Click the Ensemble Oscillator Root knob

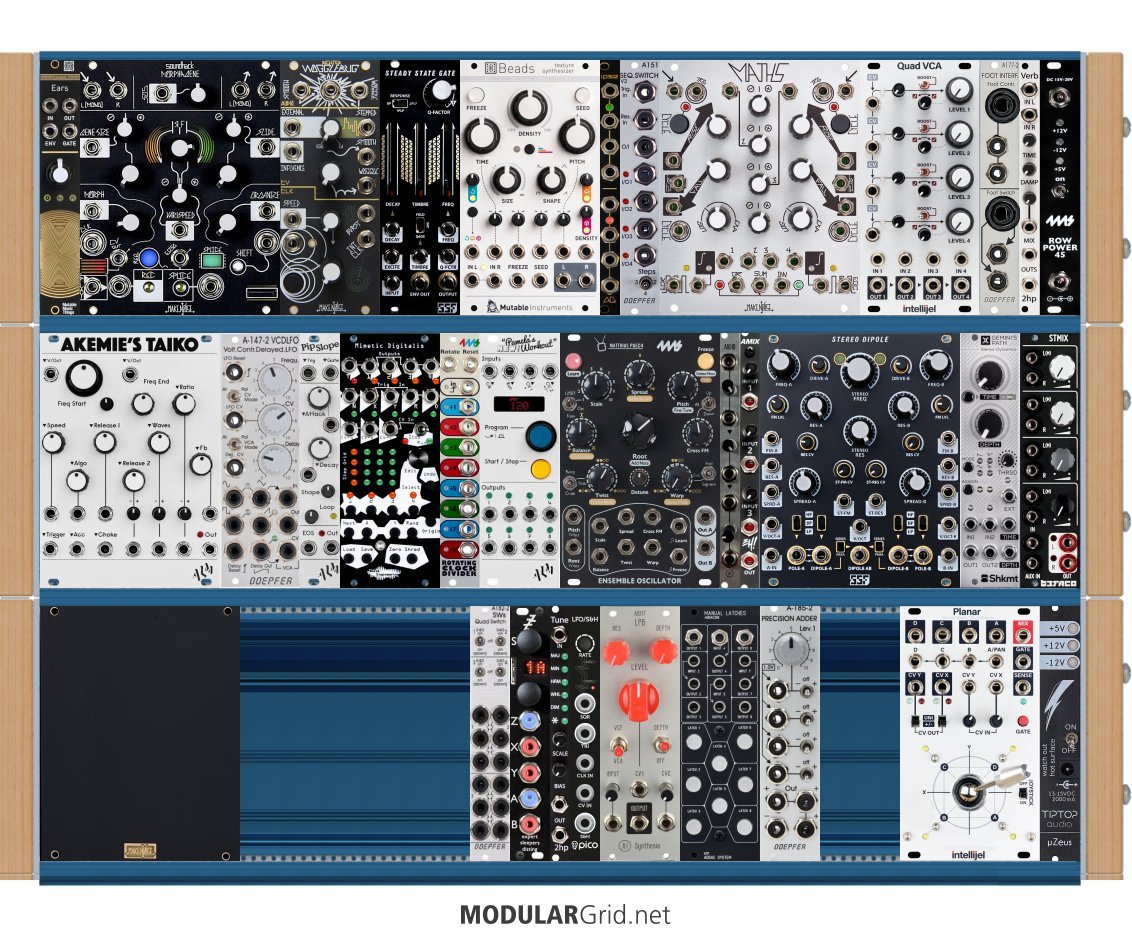pos(638,431)
